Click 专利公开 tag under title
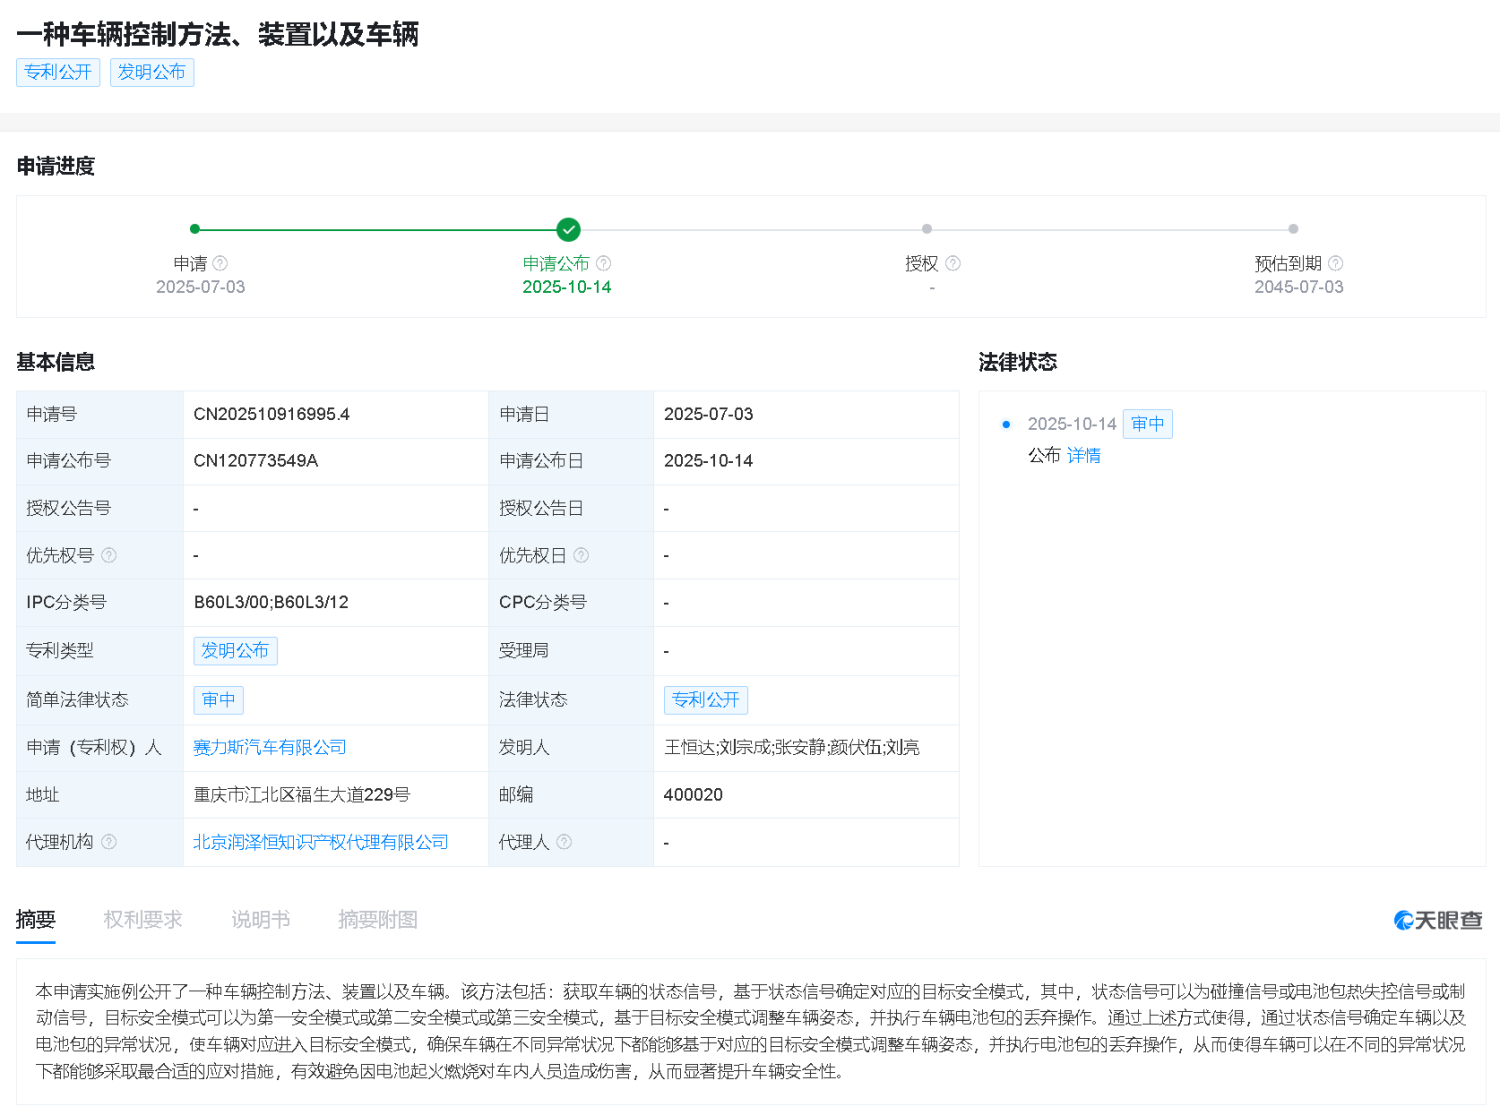The width and height of the screenshot is (1500, 1115). click(58, 72)
